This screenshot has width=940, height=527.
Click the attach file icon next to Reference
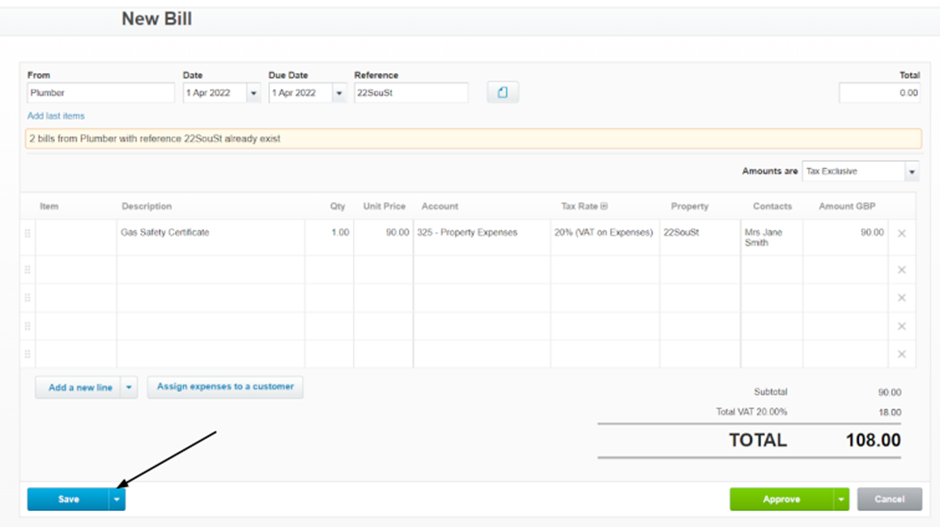pos(502,93)
